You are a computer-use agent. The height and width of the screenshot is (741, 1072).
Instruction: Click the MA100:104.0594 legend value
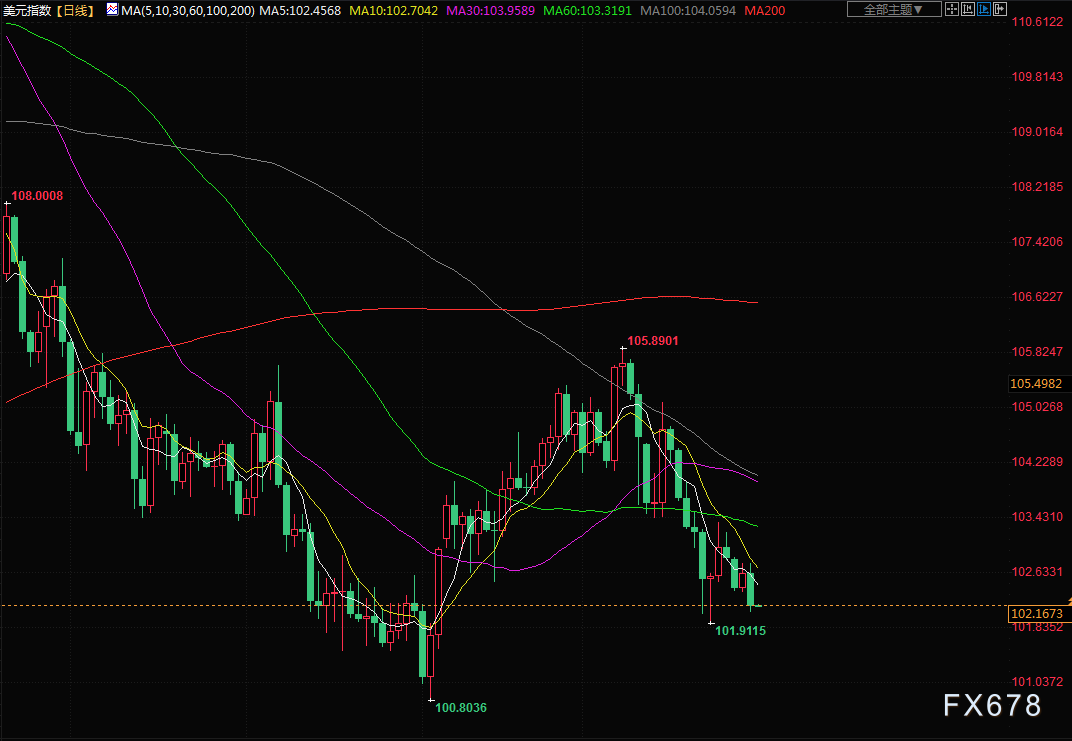[688, 10]
